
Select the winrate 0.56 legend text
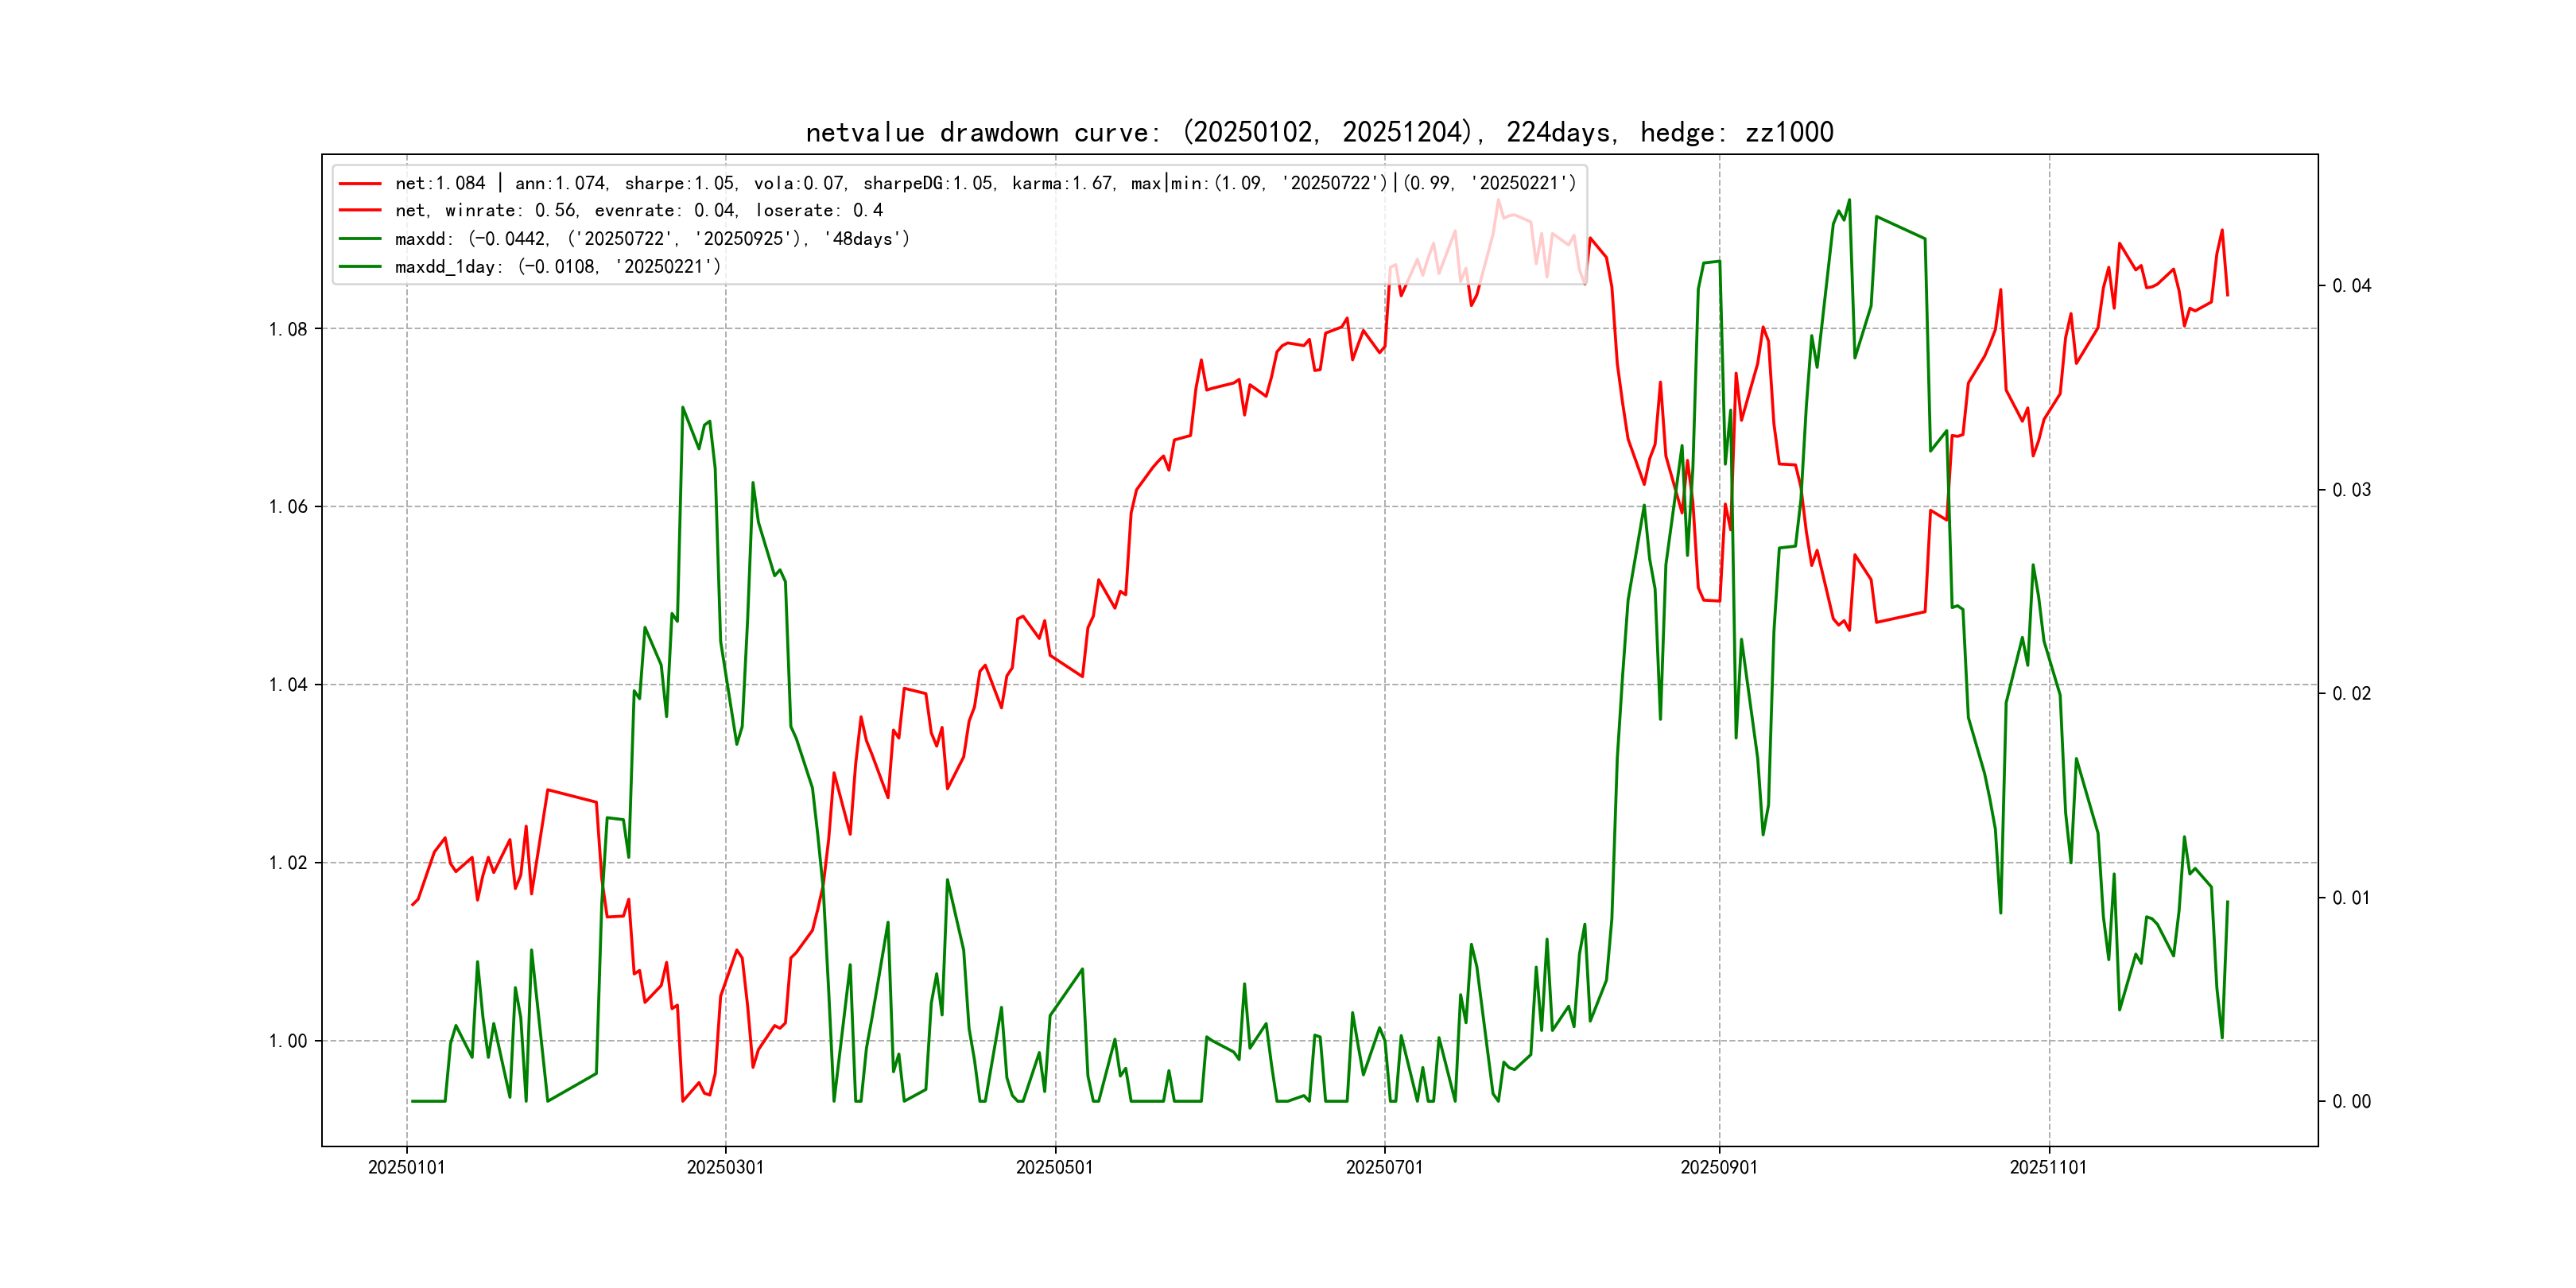(x=638, y=210)
